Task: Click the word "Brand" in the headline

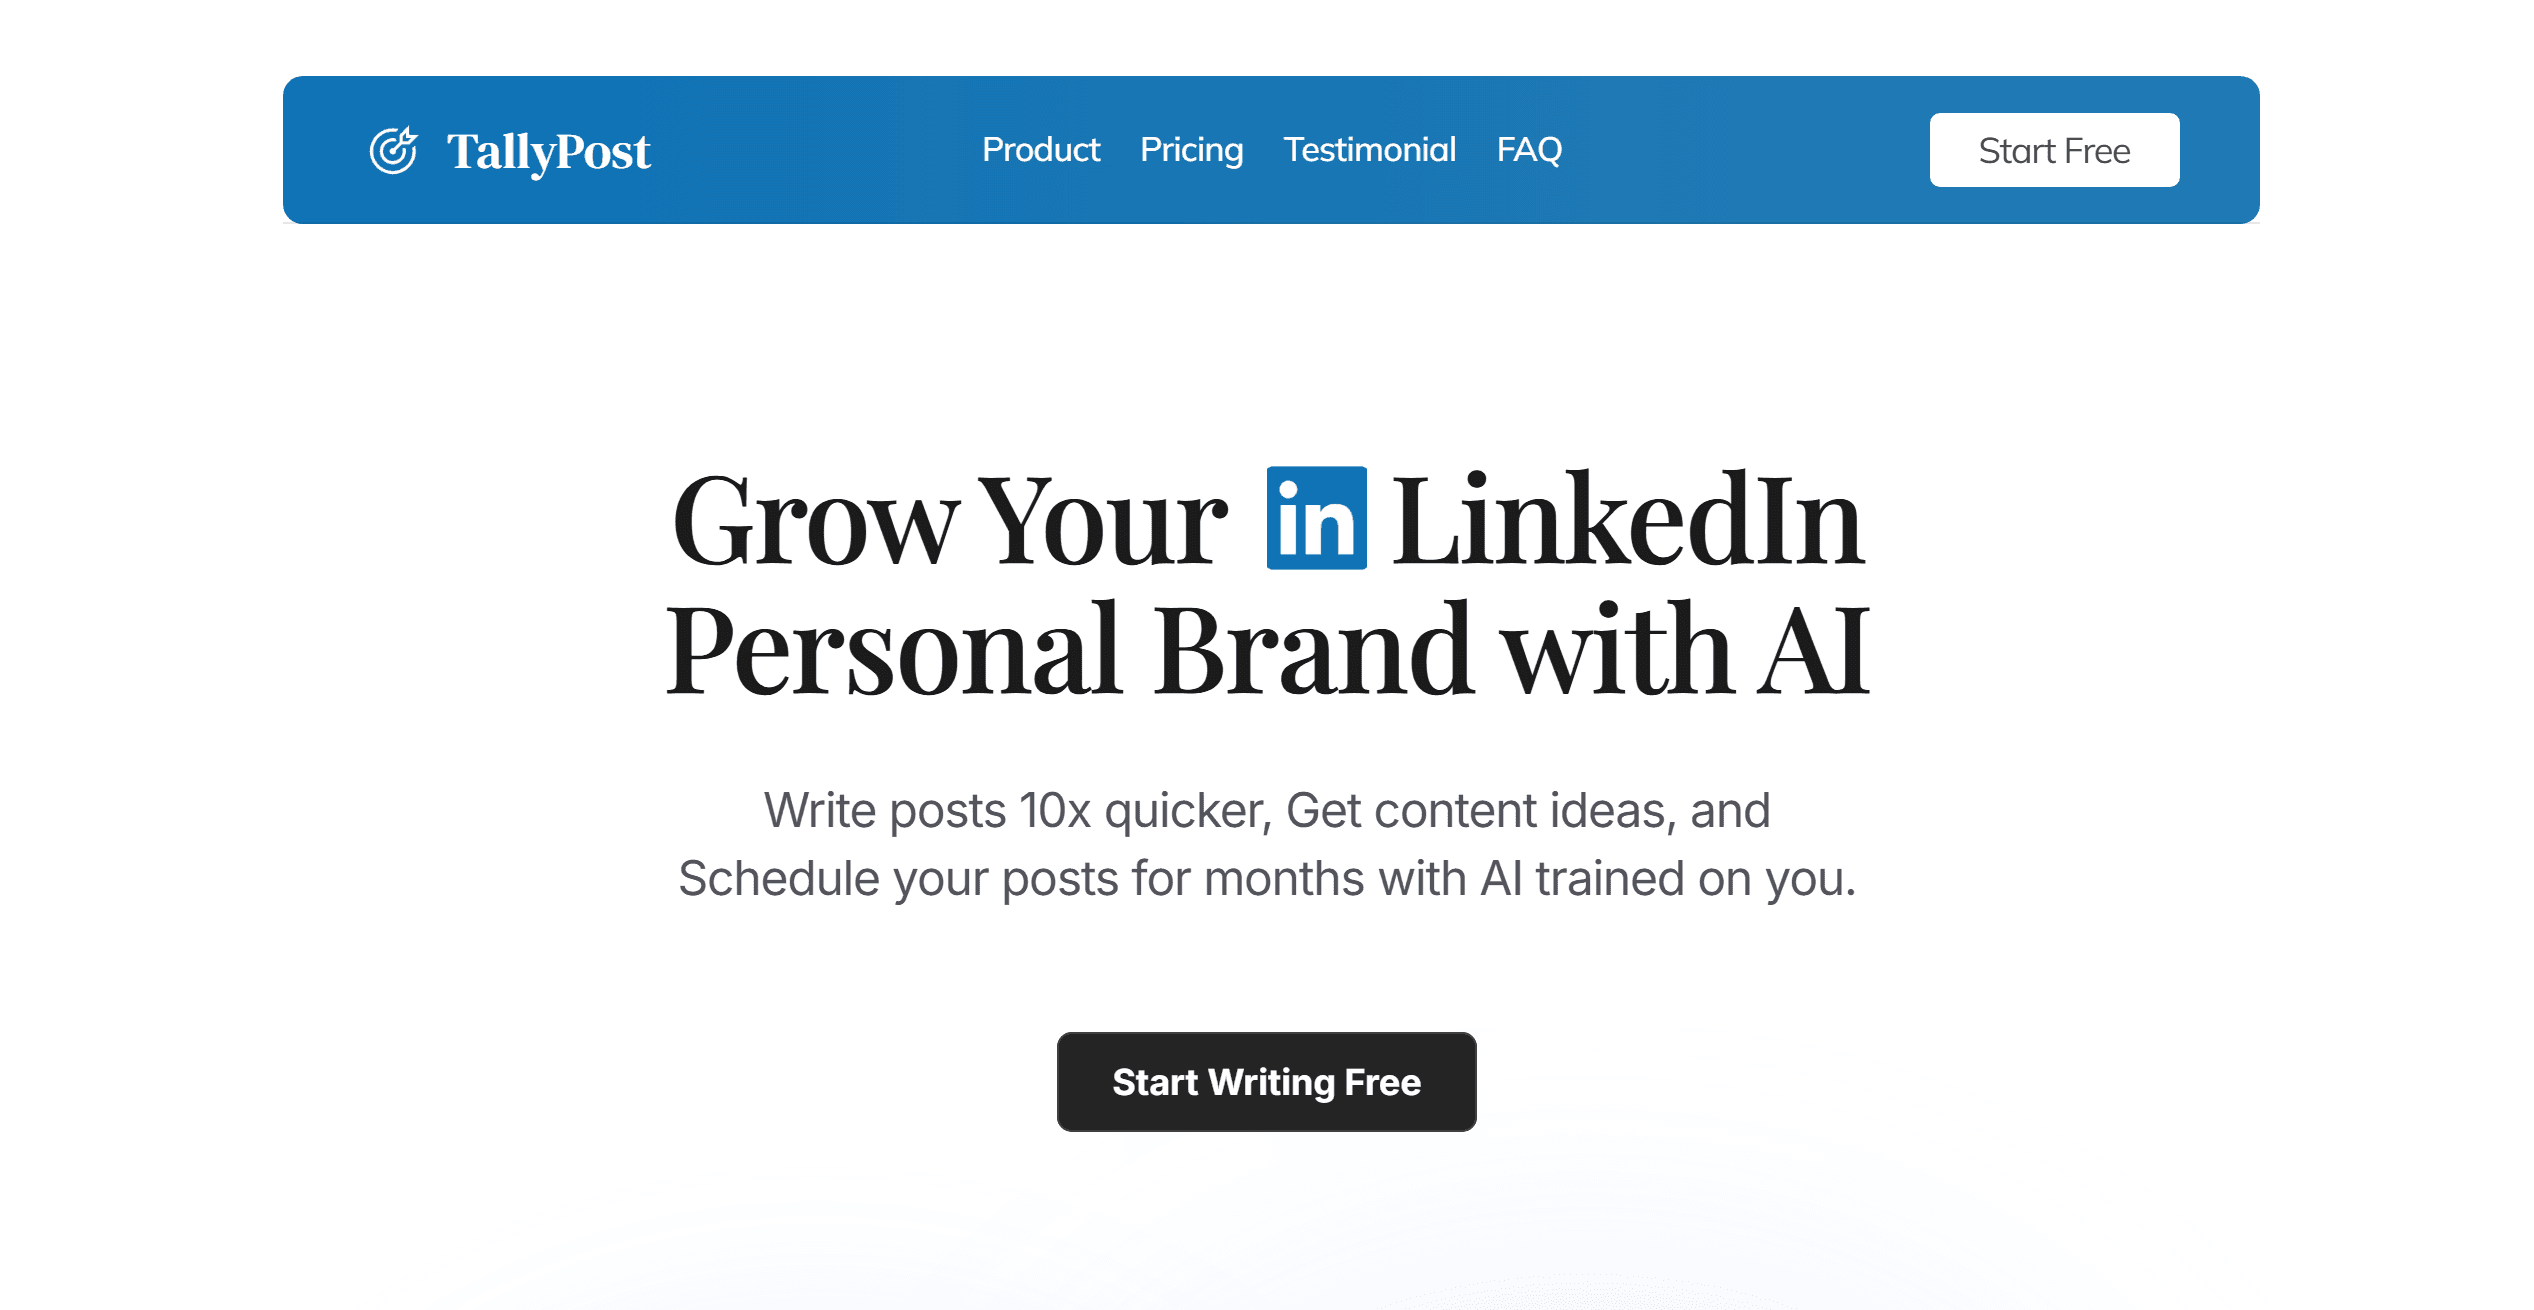Action: click(1313, 650)
